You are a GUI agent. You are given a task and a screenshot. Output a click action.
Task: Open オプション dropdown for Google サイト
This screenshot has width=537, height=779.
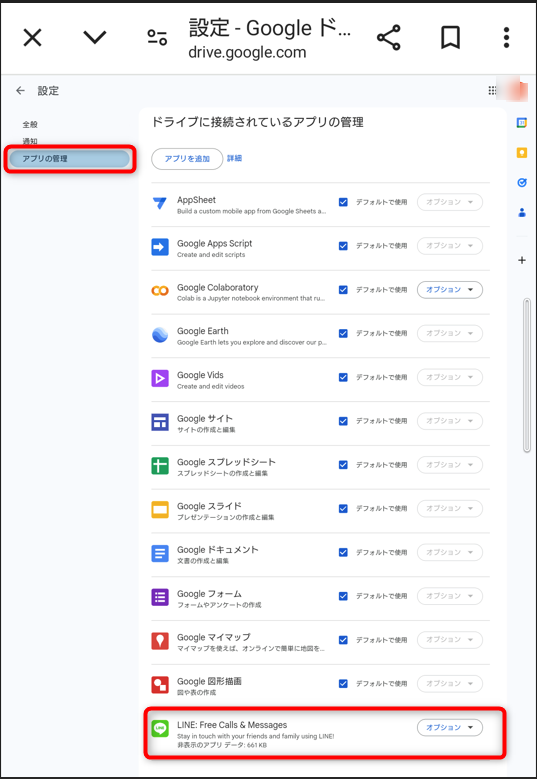tap(450, 421)
